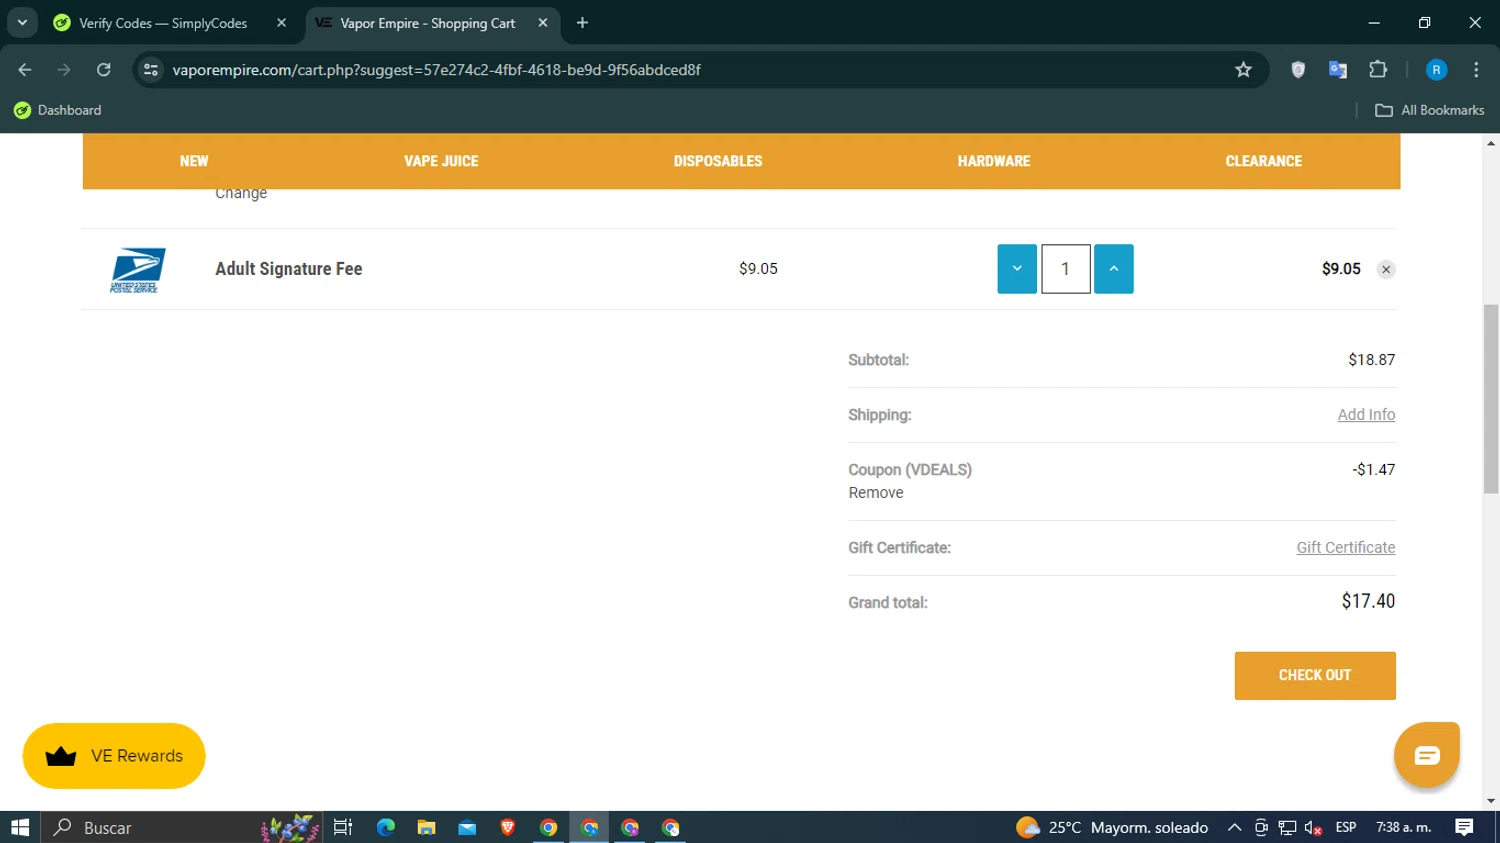Click the weather widget 25°C
Screen dimensions: 1500x843
click(1112, 827)
